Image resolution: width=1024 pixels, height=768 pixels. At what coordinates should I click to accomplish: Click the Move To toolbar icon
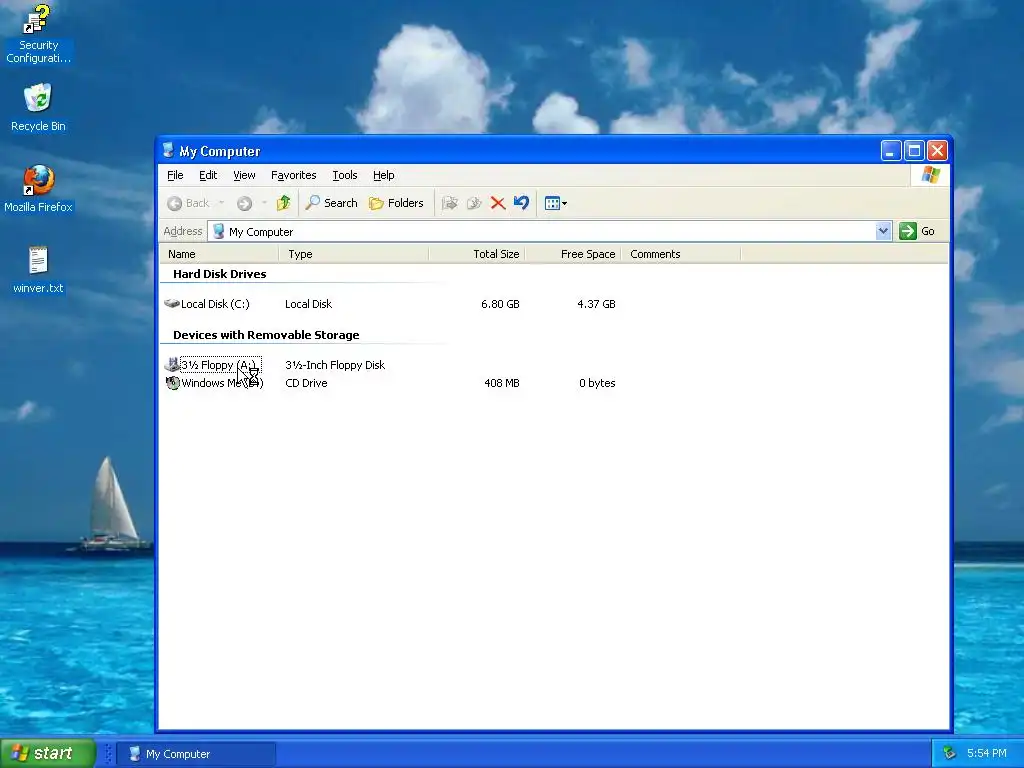coord(449,203)
